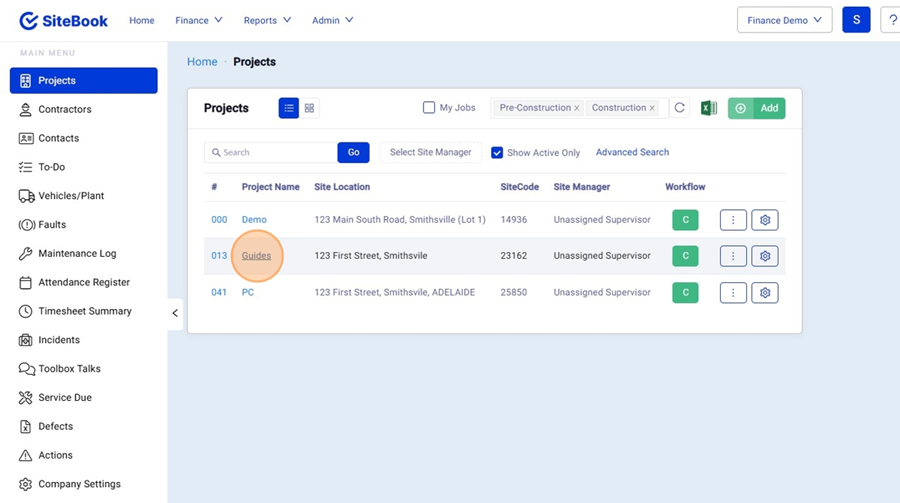900x503 pixels.
Task: Click the green Add project button
Action: 757,108
